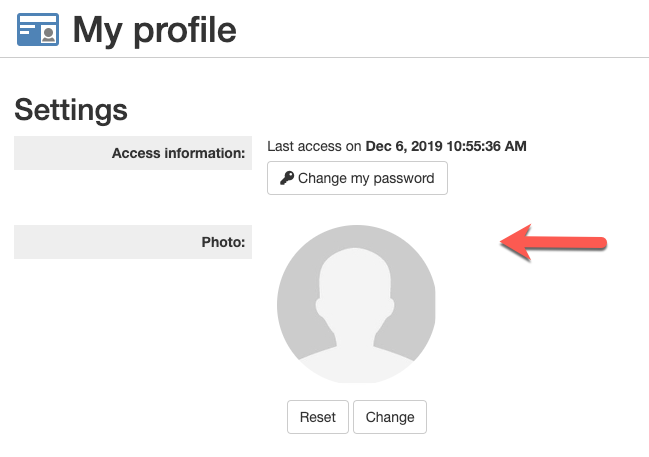Viewport: 649px width, 457px height.
Task: Click the access time "10:55:36 AM"
Action: [x=487, y=146]
